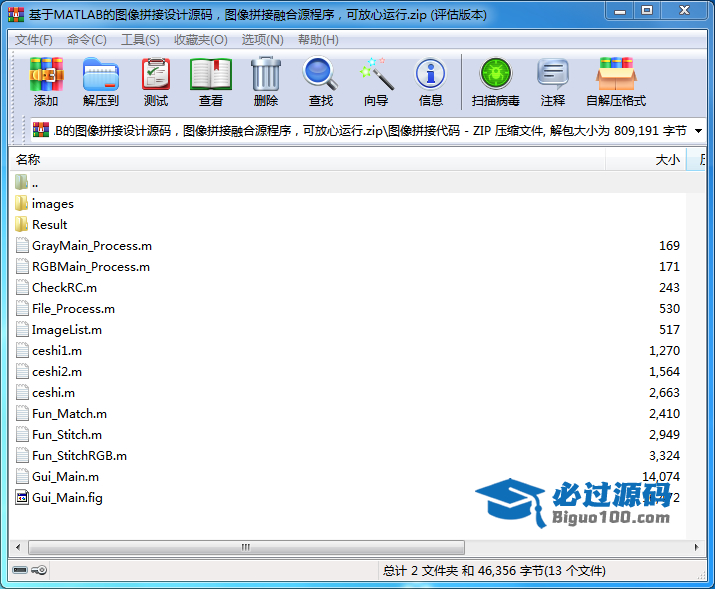Click the 解压到 (Extract to) icon
Image resolution: width=715 pixels, height=589 pixels.
101,74
